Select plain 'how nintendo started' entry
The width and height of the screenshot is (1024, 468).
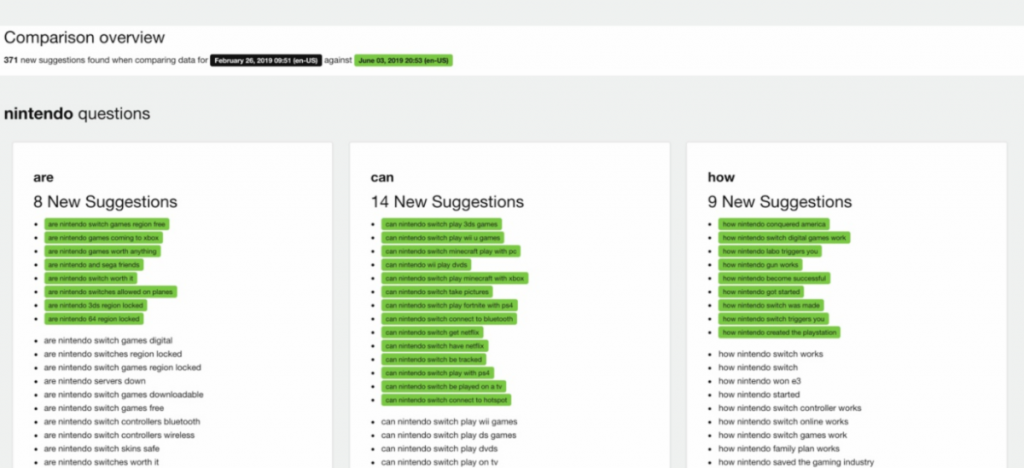pyautogui.click(x=759, y=395)
